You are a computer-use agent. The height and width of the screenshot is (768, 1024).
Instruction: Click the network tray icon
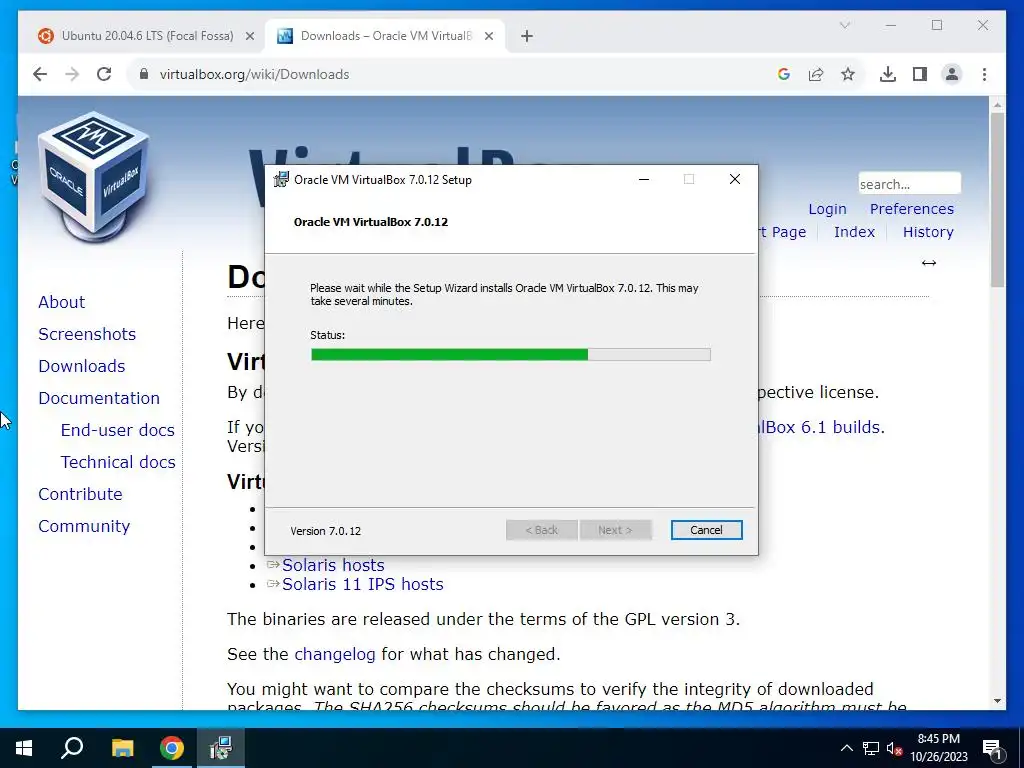click(x=871, y=748)
